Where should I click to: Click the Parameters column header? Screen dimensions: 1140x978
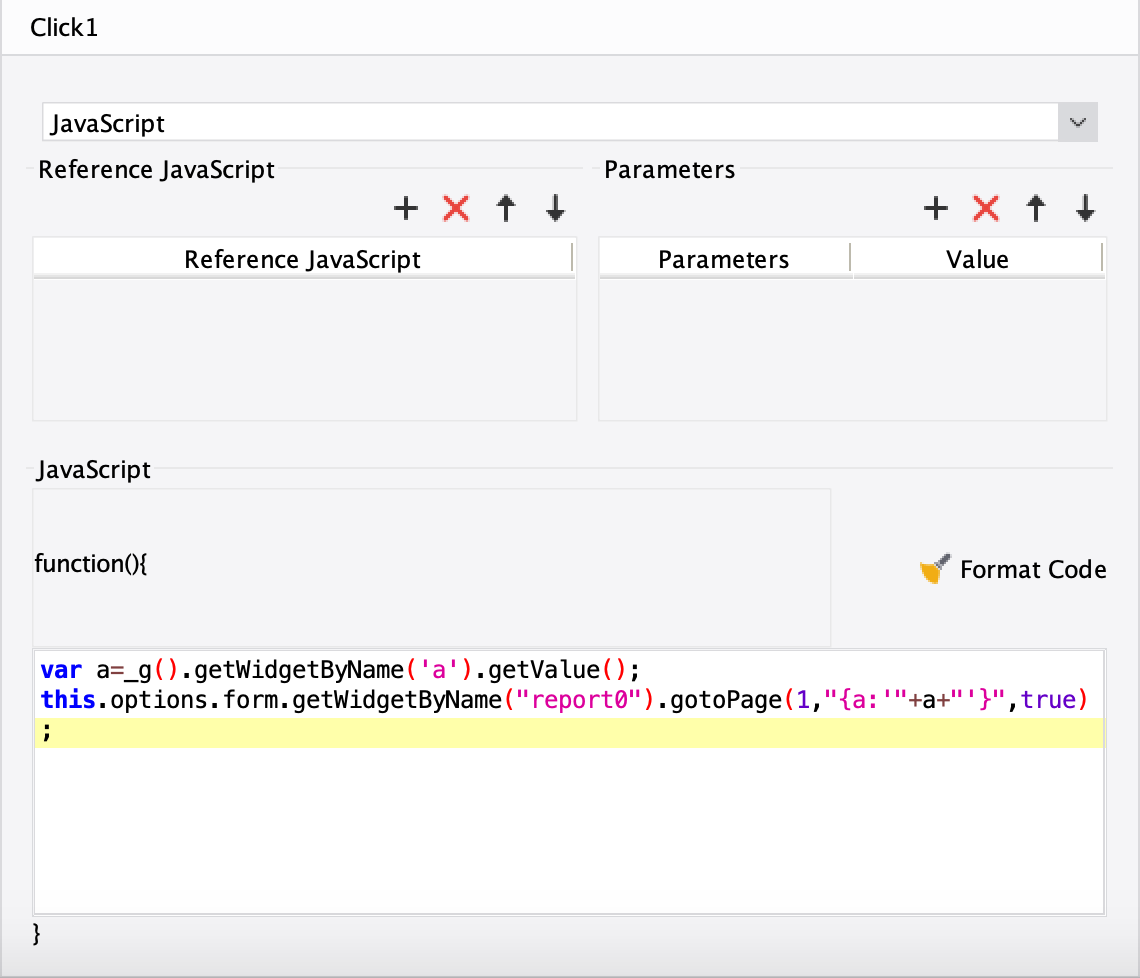point(723,259)
